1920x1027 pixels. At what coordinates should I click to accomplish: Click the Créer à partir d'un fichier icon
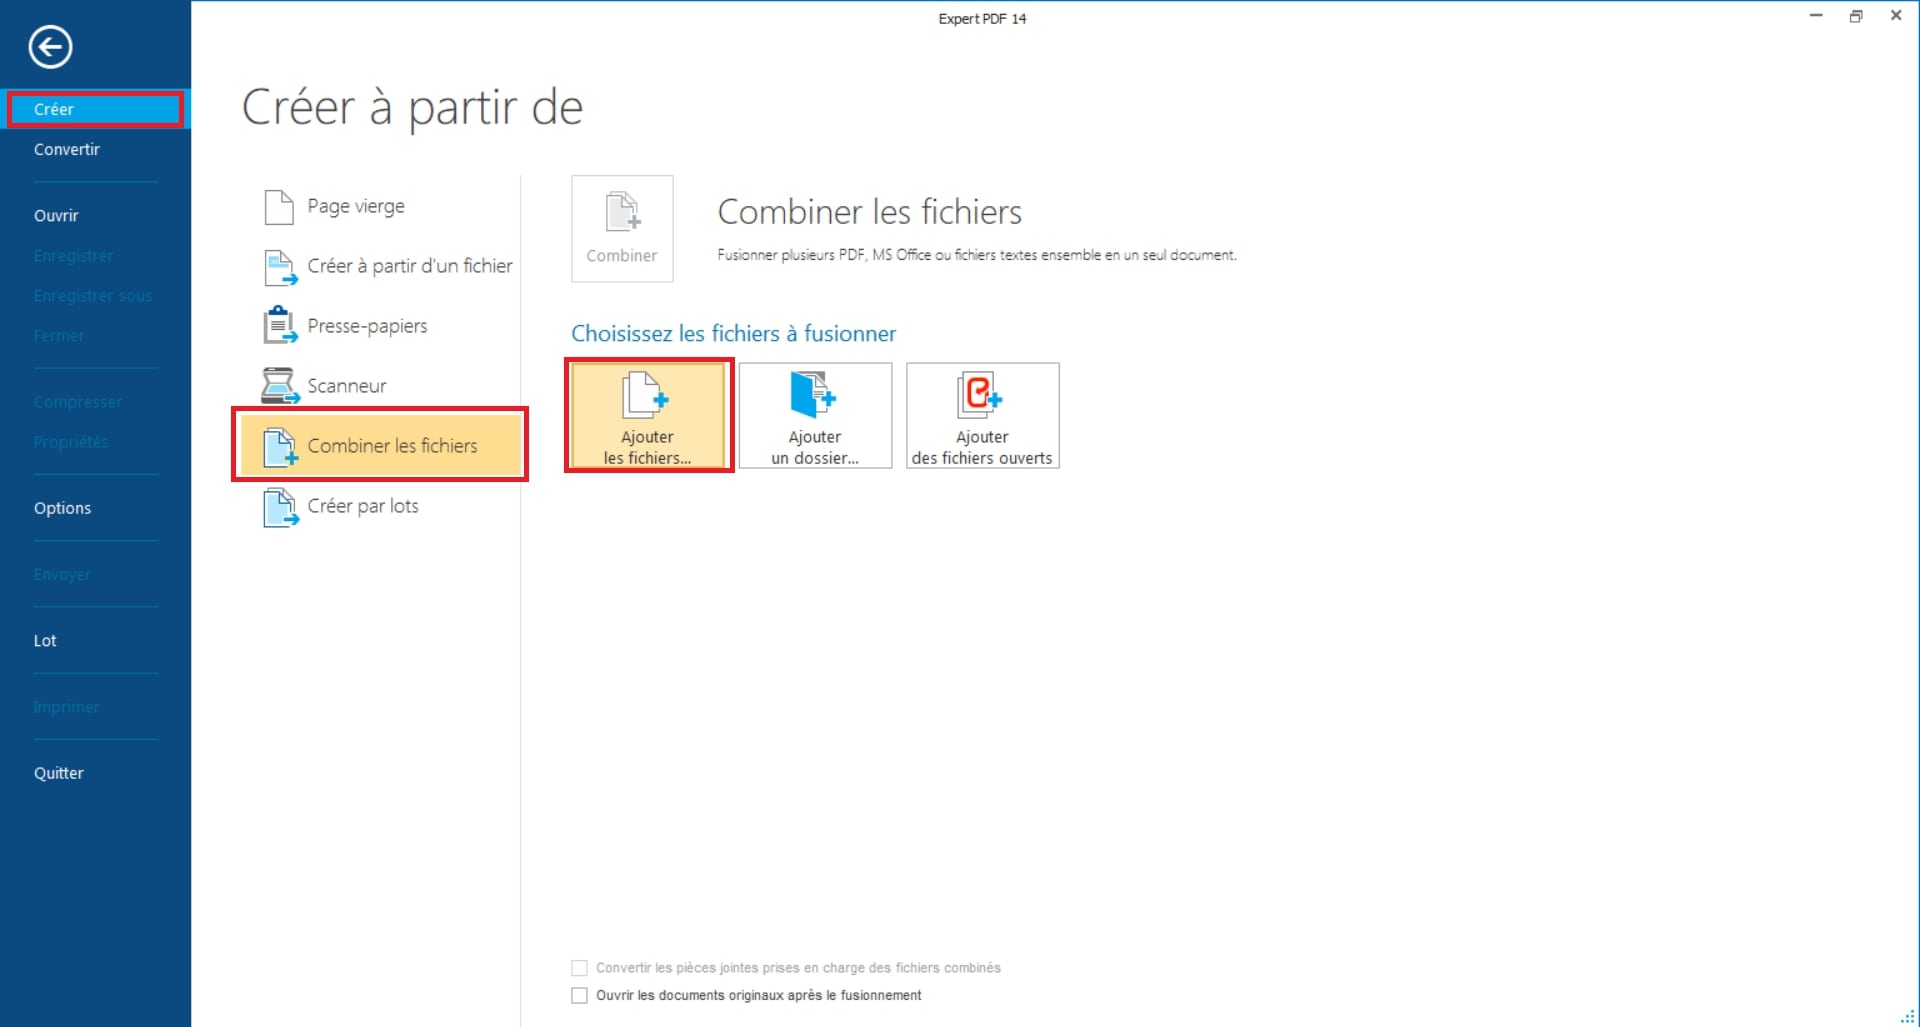(279, 267)
